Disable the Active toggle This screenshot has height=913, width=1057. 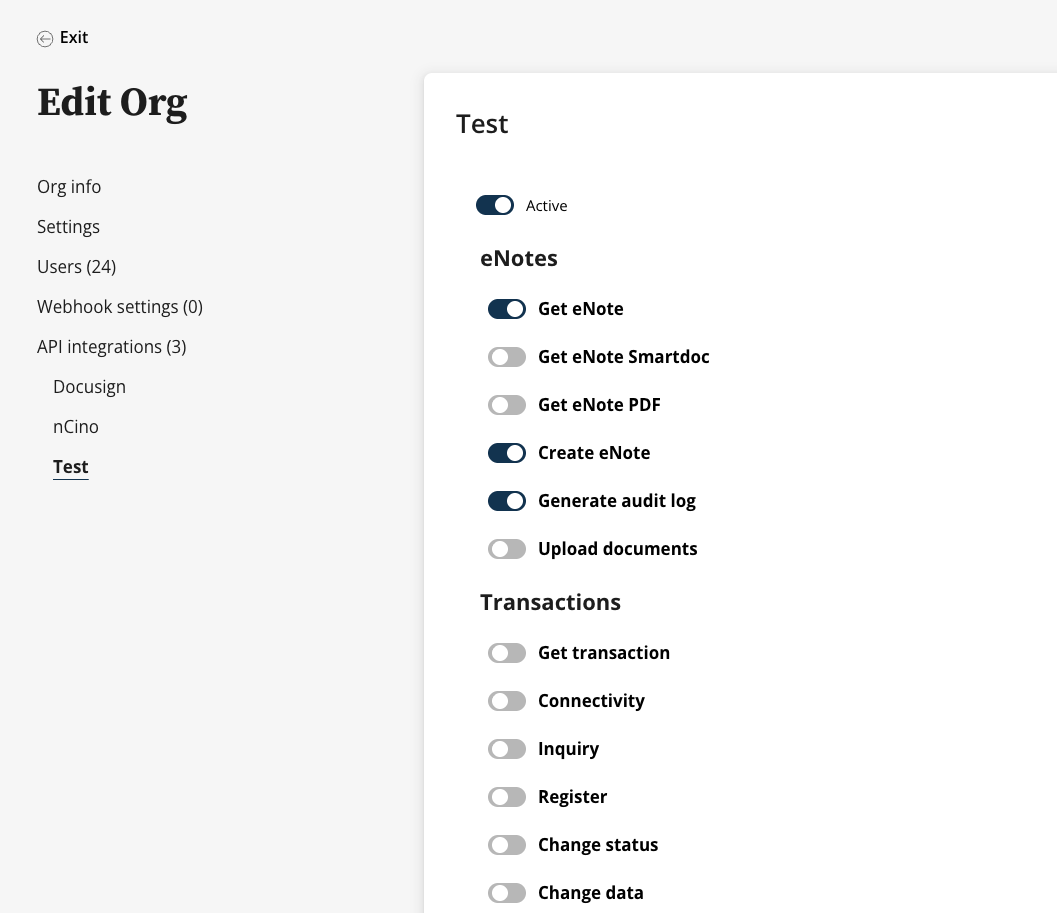[495, 205]
